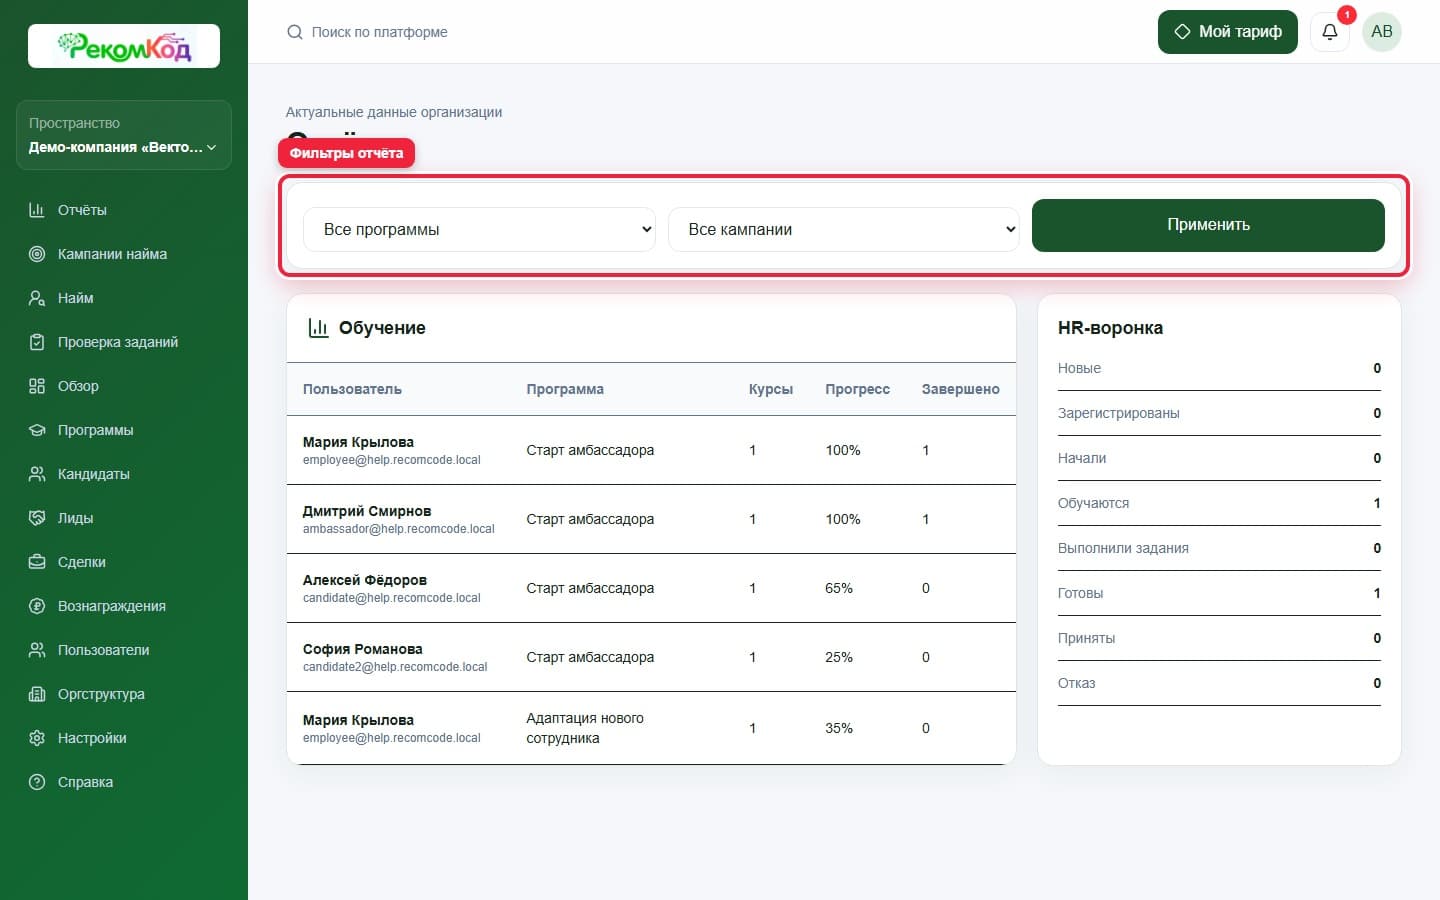This screenshot has width=1440, height=900.
Task: Click the 35% progress value
Action: pyautogui.click(x=839, y=728)
